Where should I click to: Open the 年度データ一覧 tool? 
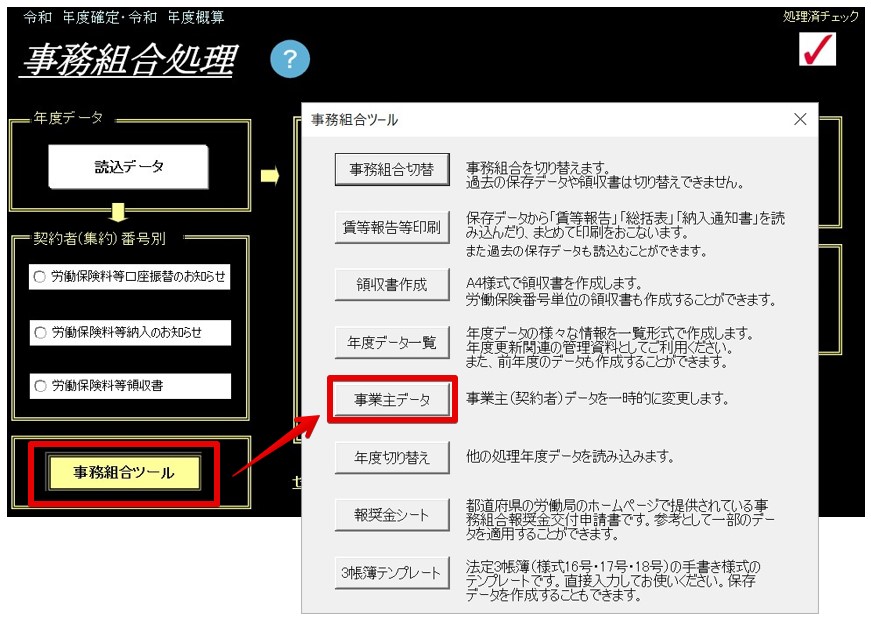(392, 343)
